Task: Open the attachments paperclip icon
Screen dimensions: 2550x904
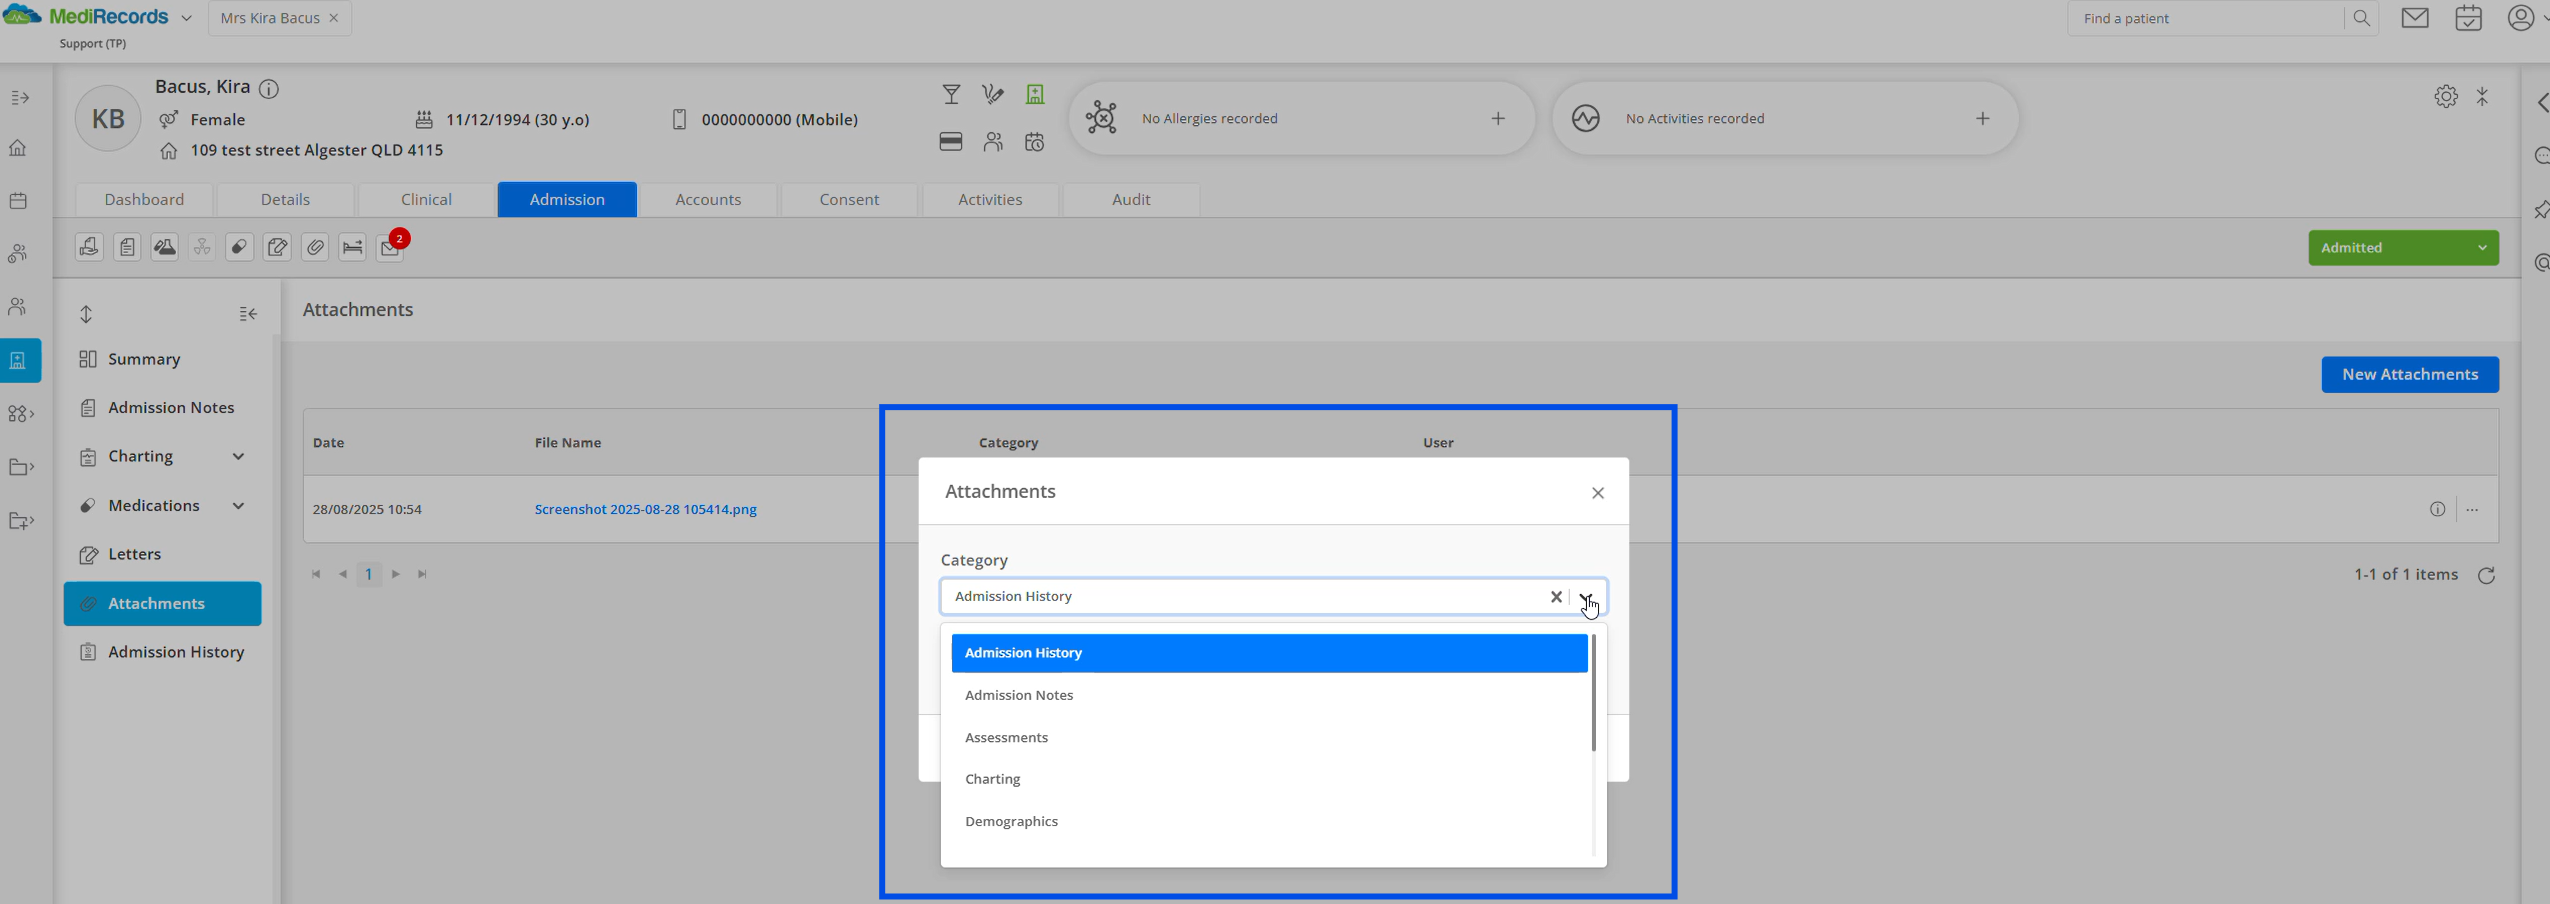Action: pyautogui.click(x=315, y=247)
